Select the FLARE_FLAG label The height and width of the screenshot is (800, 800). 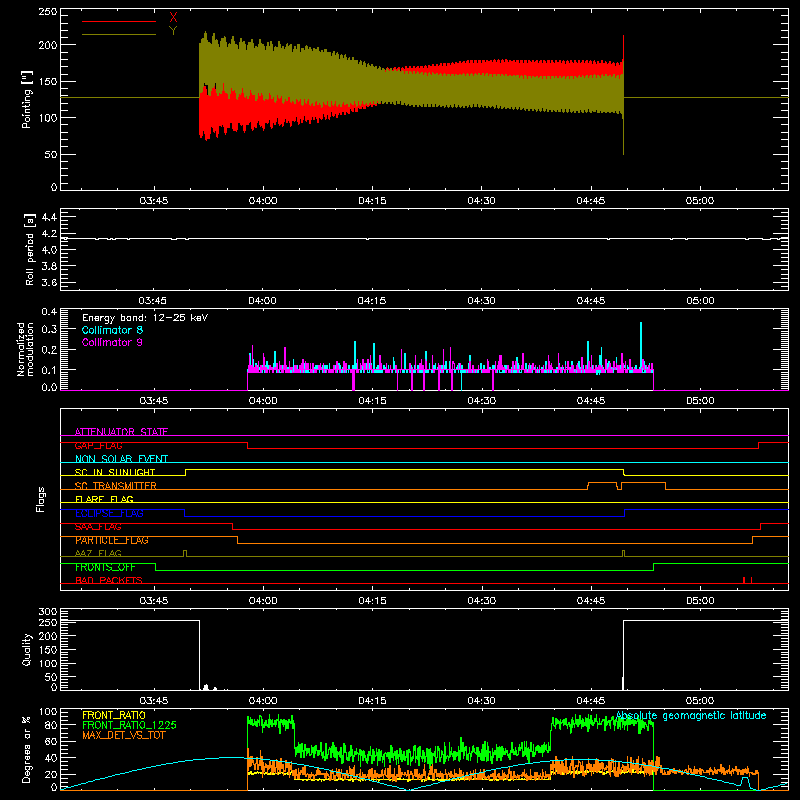(x=104, y=499)
